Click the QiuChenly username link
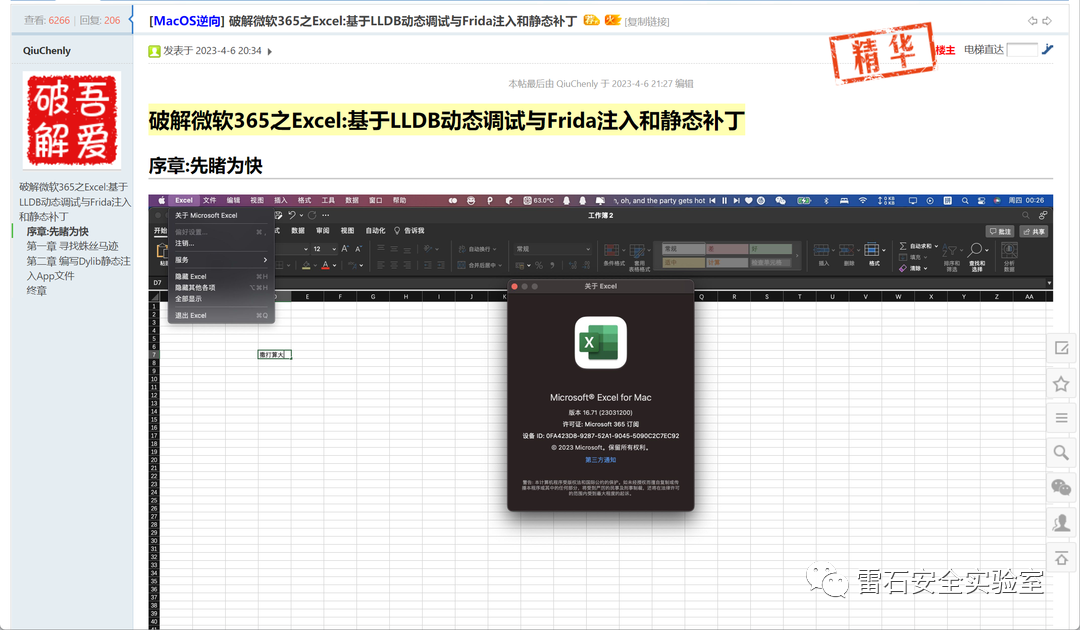 47,50
